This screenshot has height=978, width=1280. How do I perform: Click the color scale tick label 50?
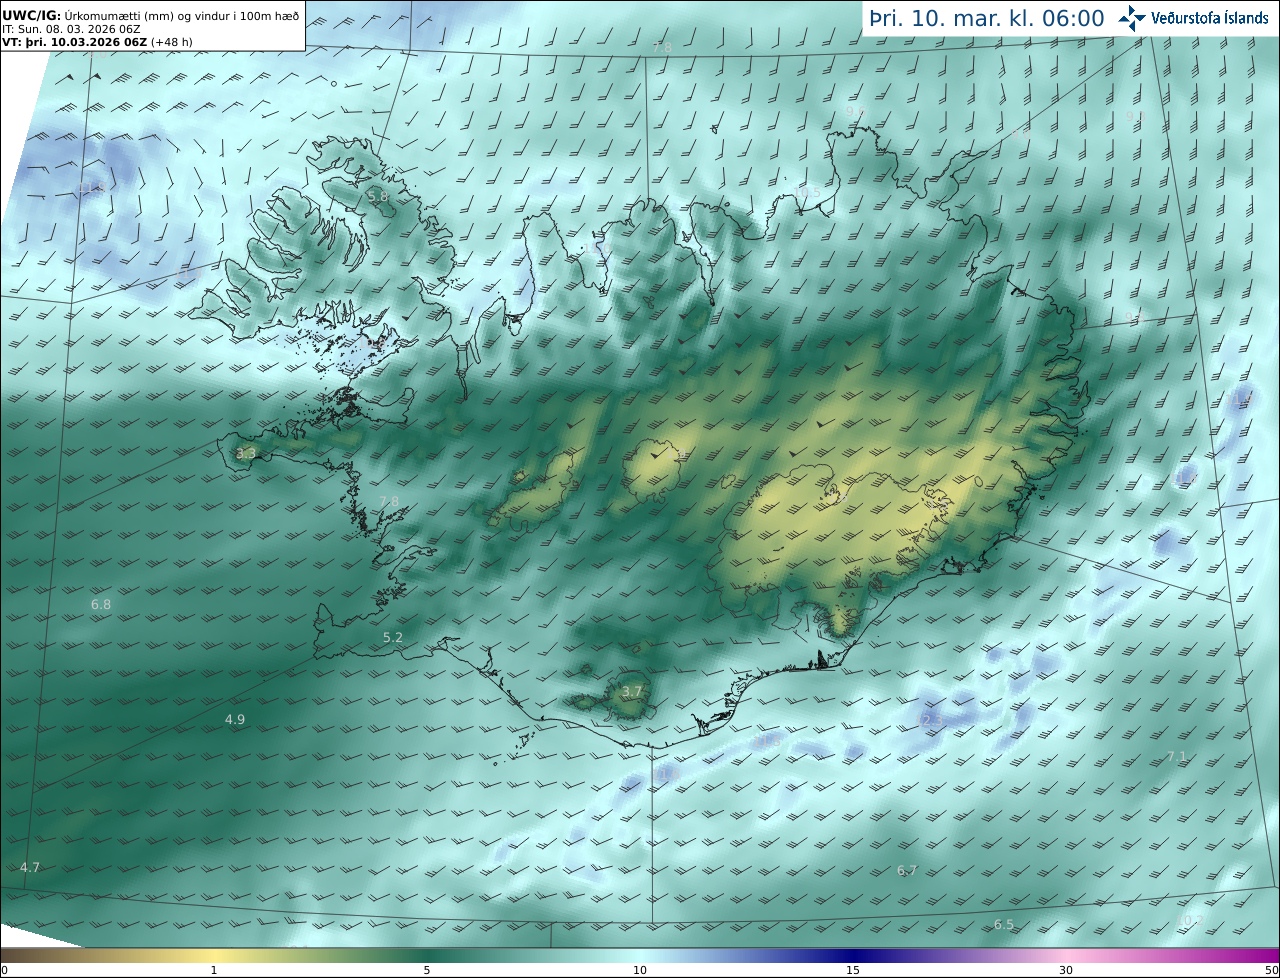point(1271,970)
